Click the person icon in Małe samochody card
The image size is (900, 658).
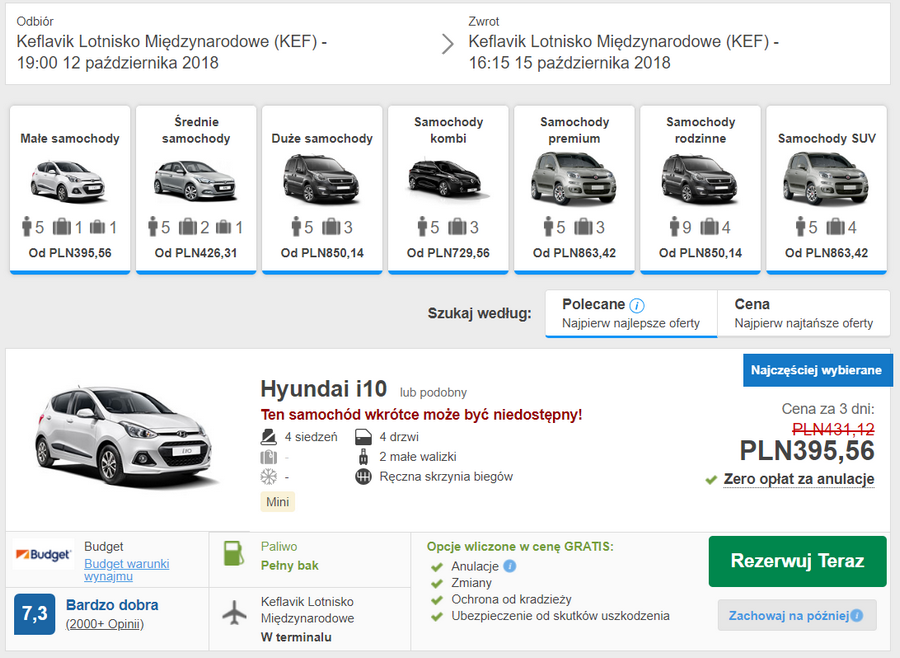pos(26,227)
